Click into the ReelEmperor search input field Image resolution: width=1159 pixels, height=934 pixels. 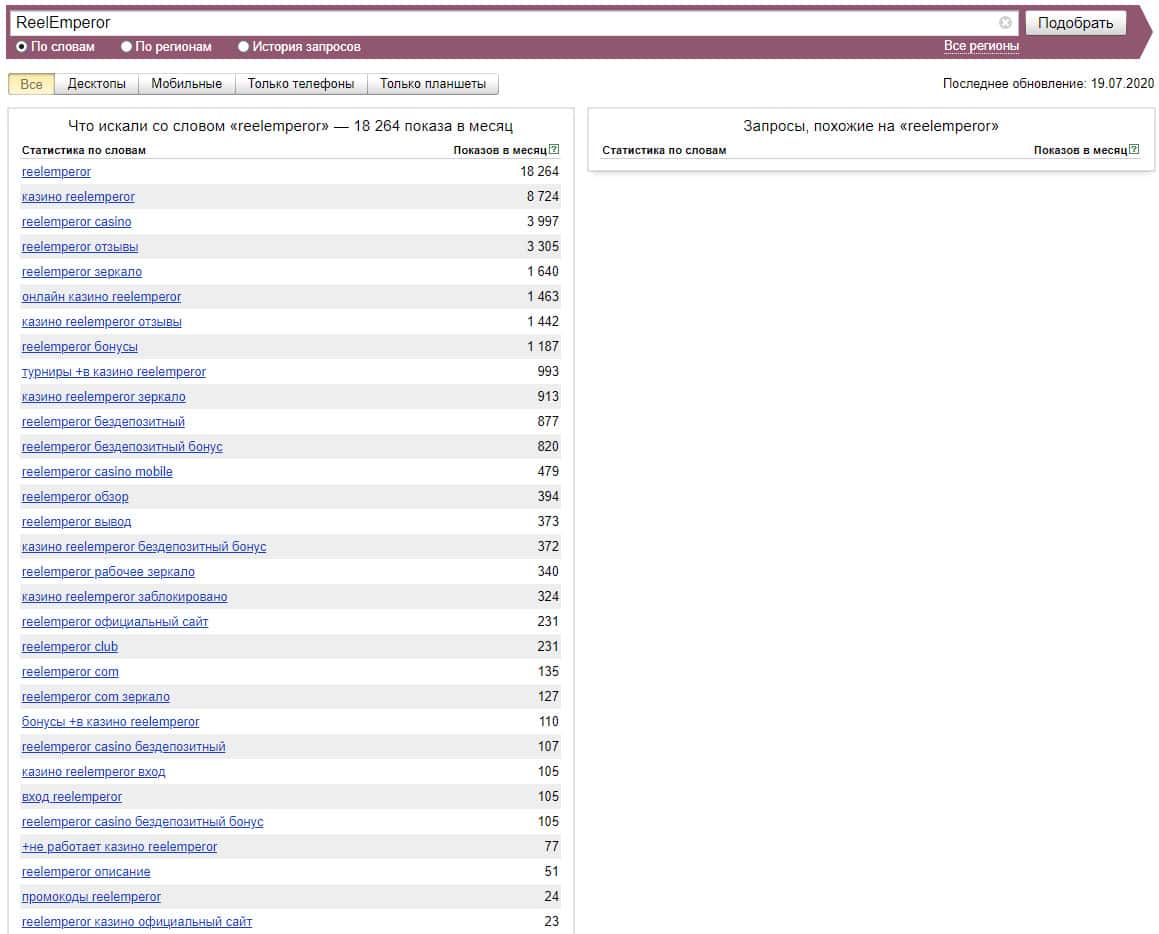coord(500,23)
